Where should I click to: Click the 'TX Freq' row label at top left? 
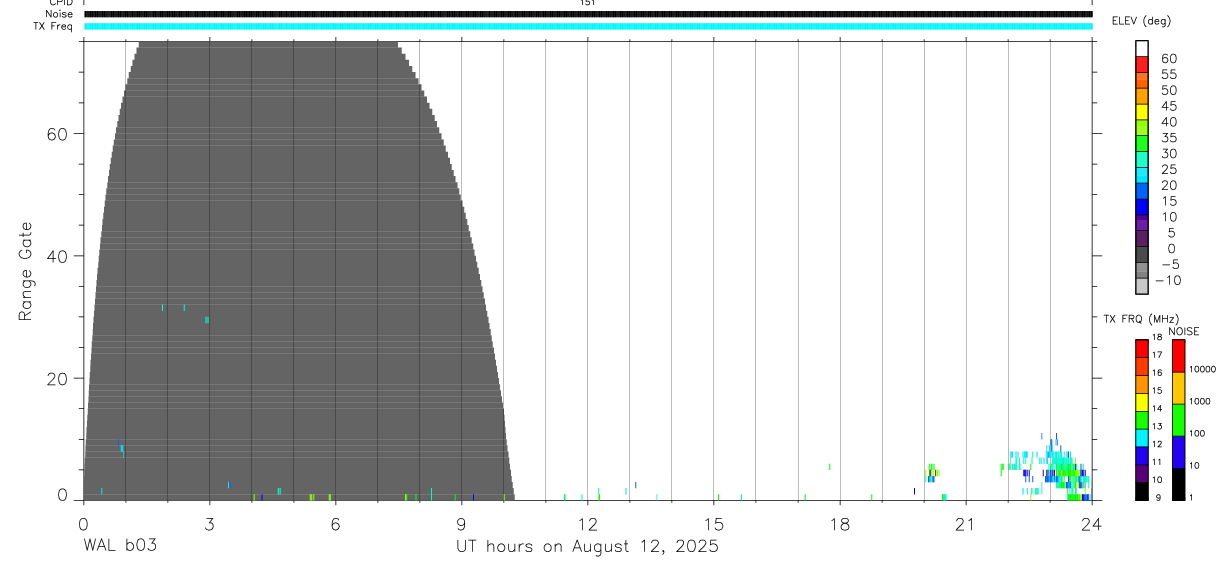54,26
